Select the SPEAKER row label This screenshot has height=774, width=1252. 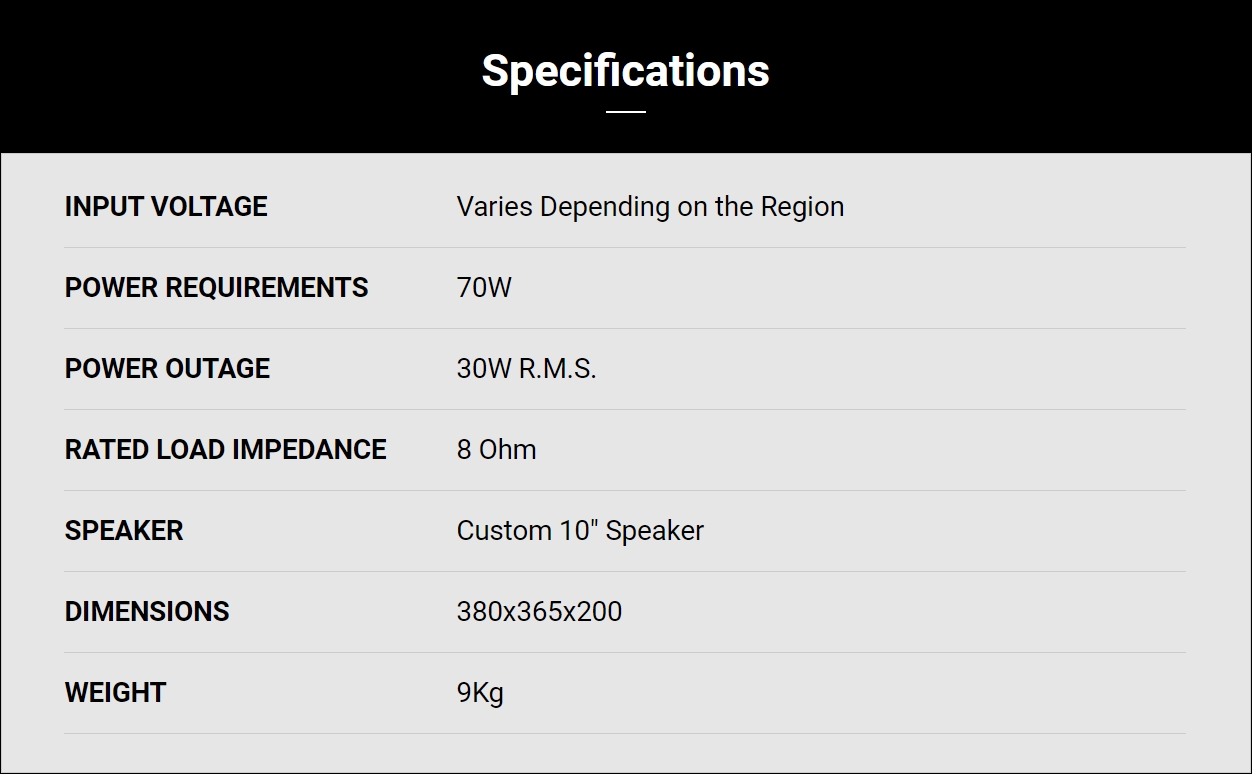click(x=124, y=531)
